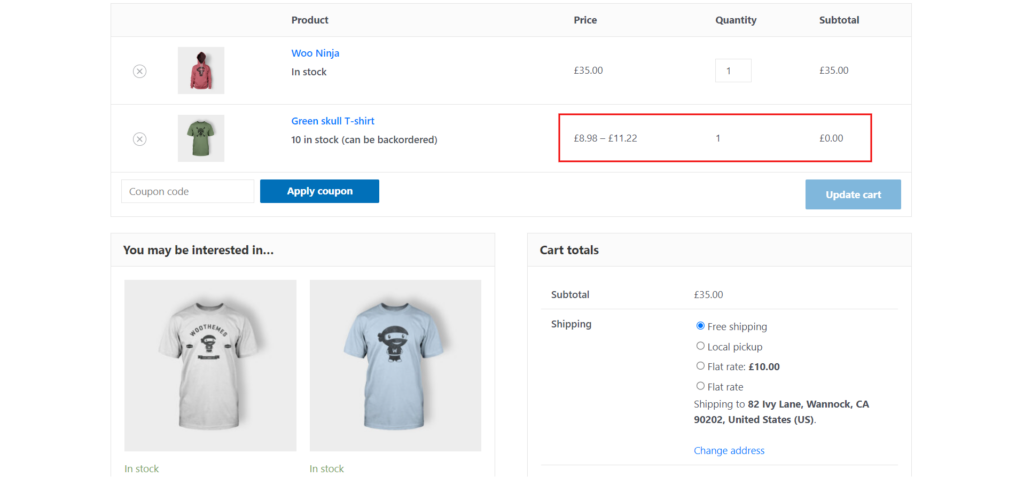The width and height of the screenshot is (1024, 477).
Task: Click the Price column header
Action: [585, 20]
